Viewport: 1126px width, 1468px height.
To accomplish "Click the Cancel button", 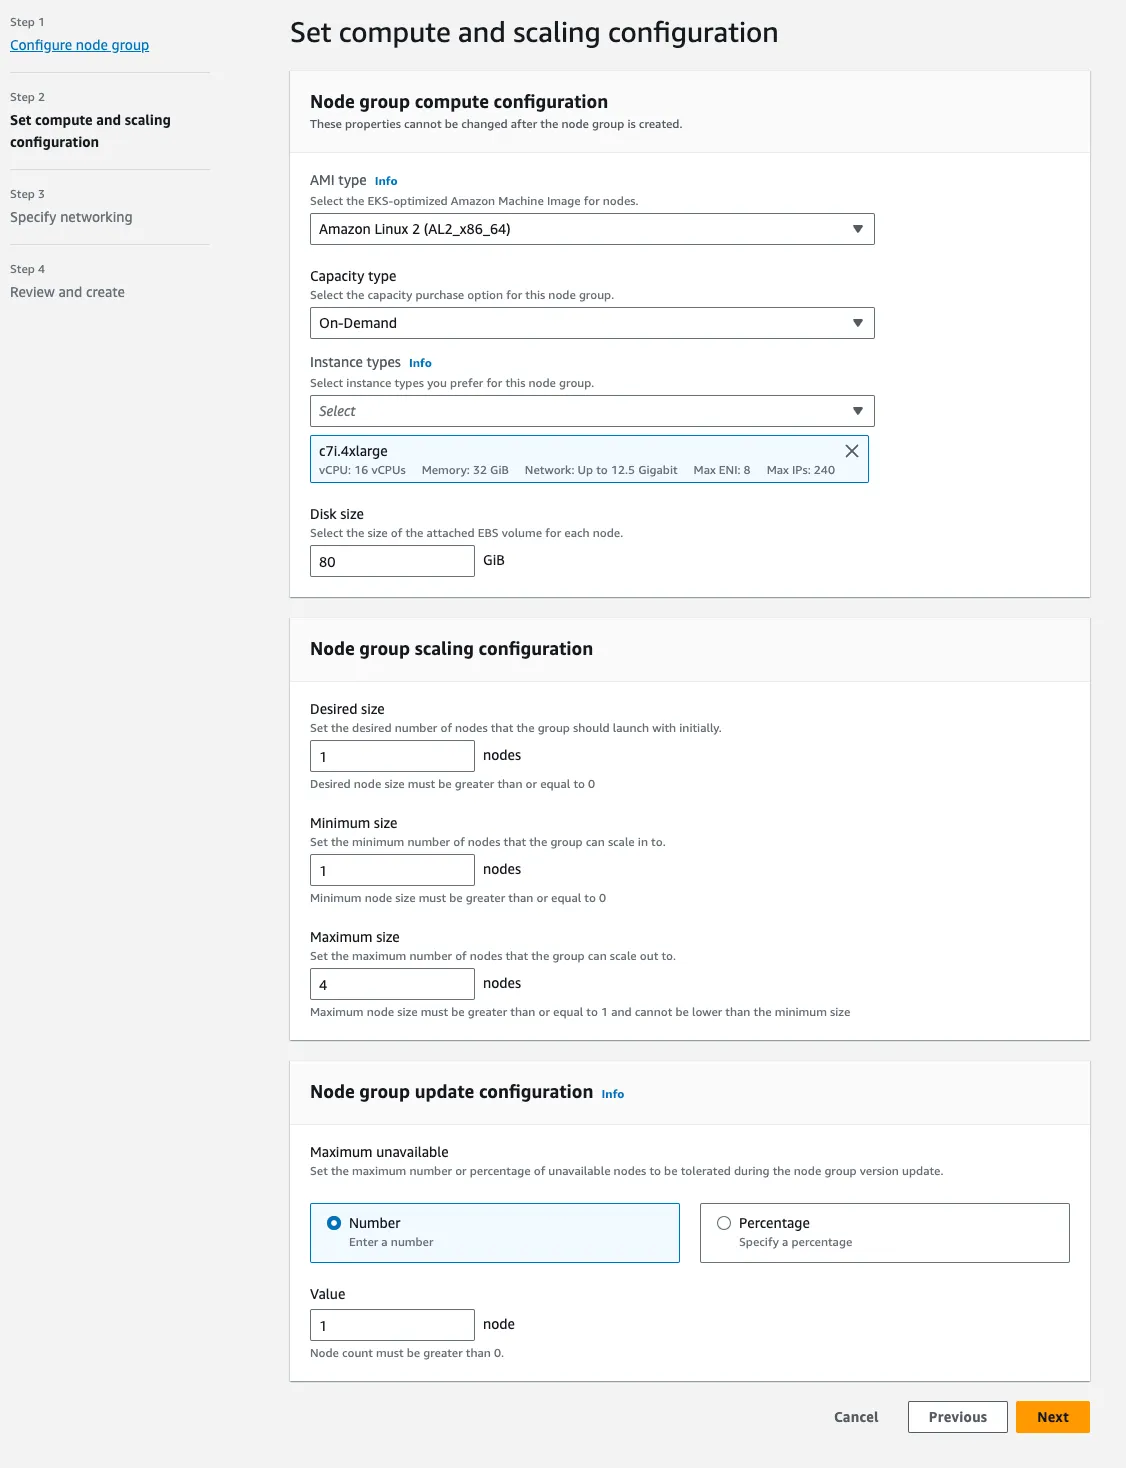I will click(855, 1417).
